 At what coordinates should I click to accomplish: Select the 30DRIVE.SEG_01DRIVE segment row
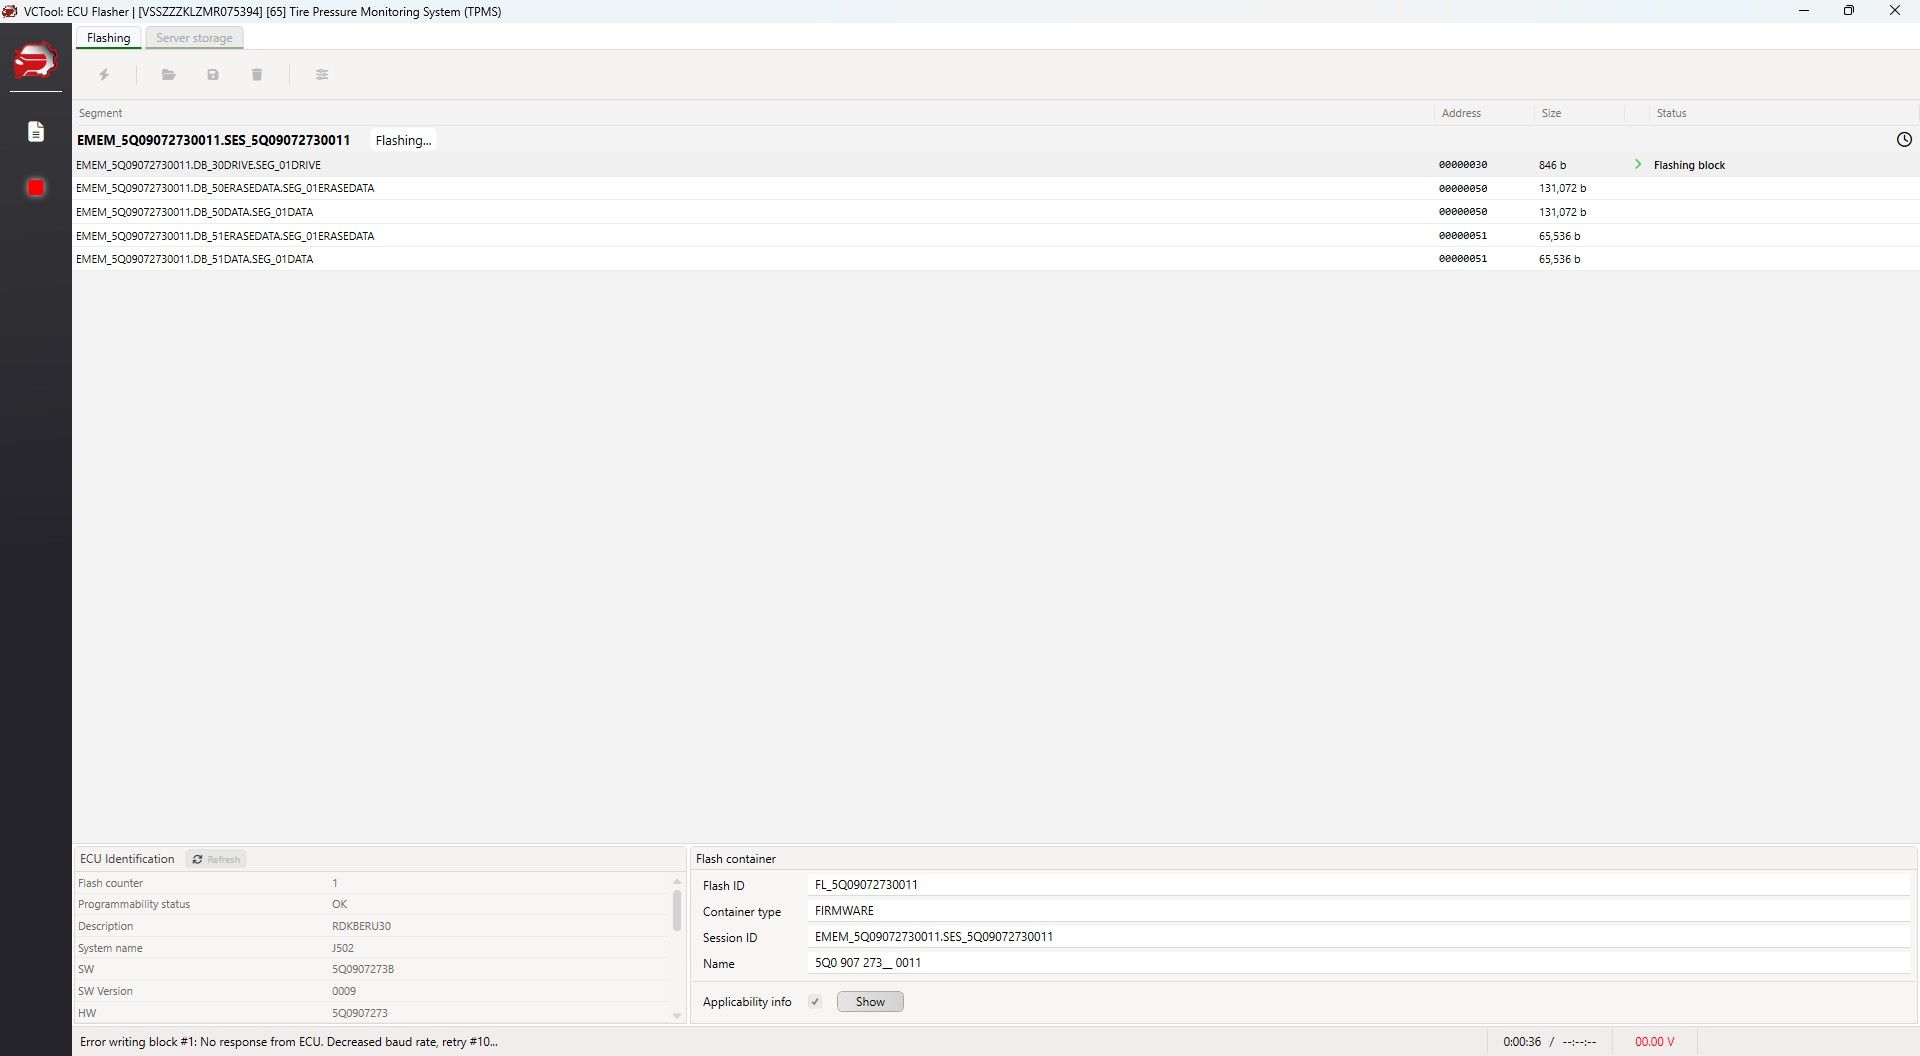point(198,165)
